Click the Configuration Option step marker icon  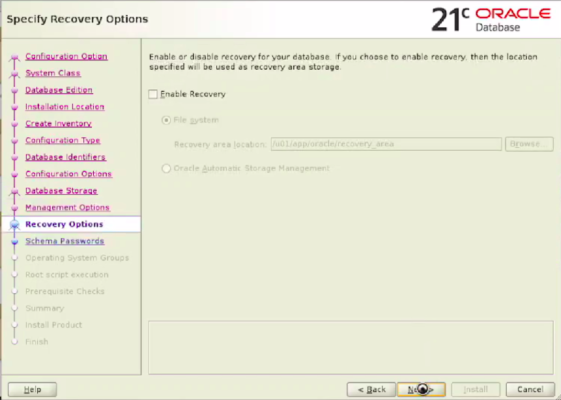pyautogui.click(x=15, y=57)
